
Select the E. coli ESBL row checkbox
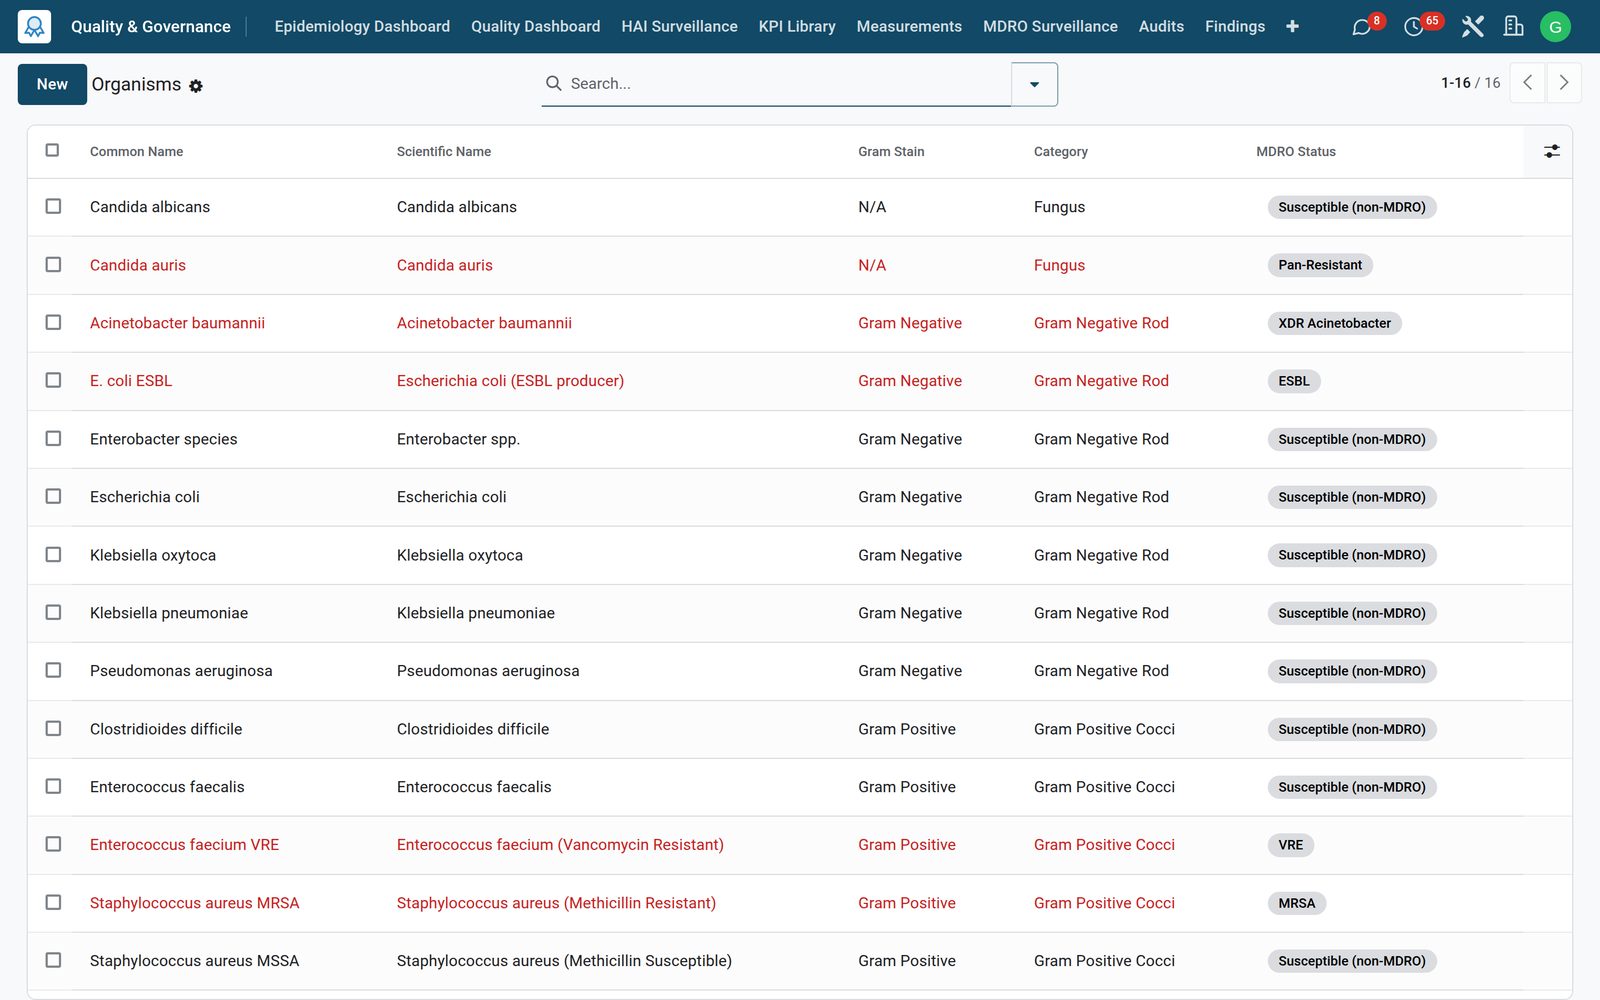[x=53, y=380]
